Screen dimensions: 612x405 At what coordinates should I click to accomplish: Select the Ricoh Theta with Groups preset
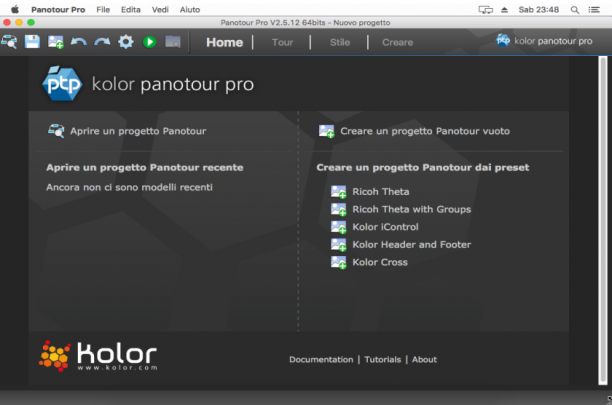412,209
